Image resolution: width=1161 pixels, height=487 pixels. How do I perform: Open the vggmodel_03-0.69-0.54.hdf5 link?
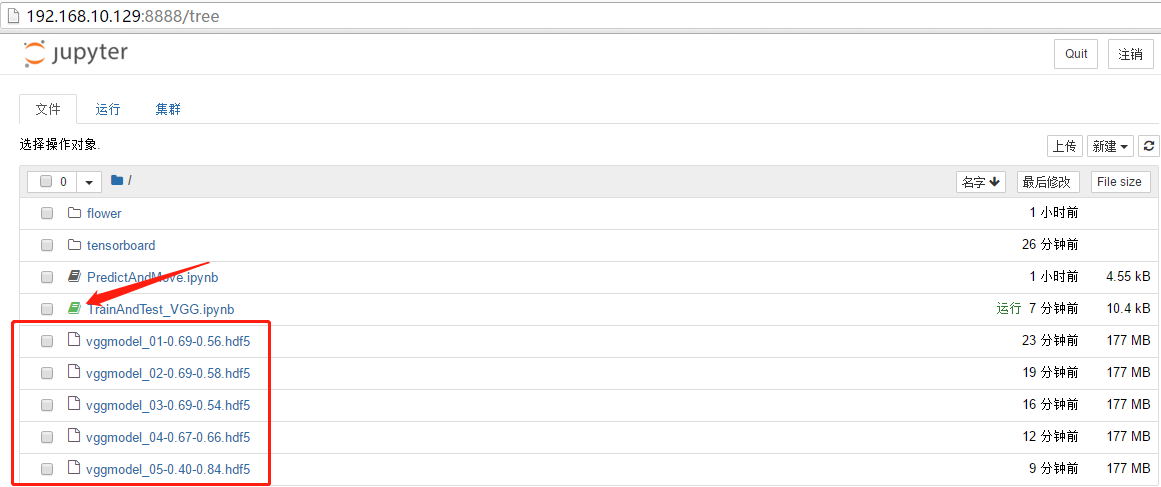click(x=168, y=405)
